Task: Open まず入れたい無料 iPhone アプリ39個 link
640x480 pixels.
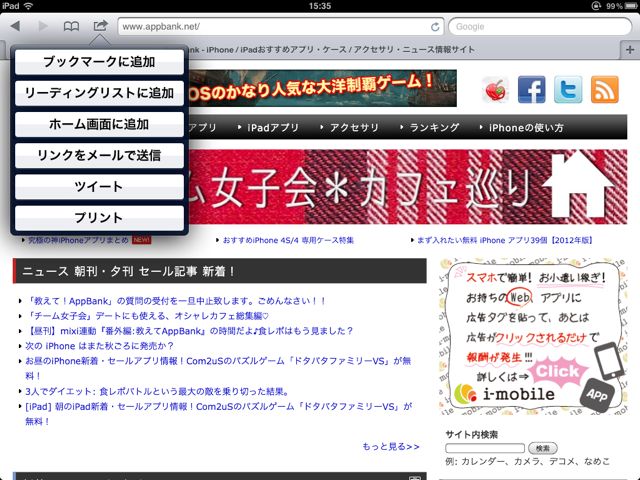Action: 504,240
